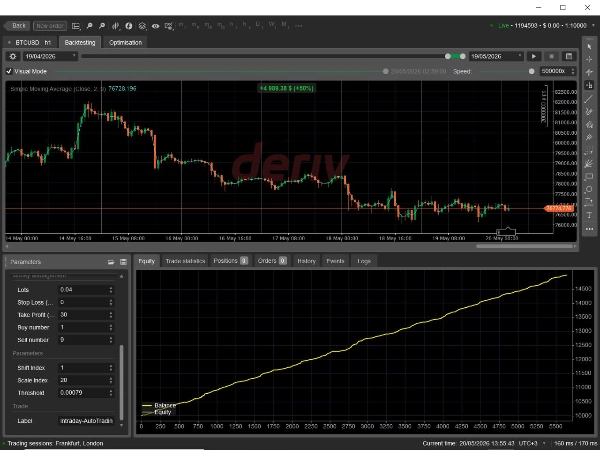The width and height of the screenshot is (600, 450).
Task: Click the left handle of date range slider
Action: click(448, 56)
